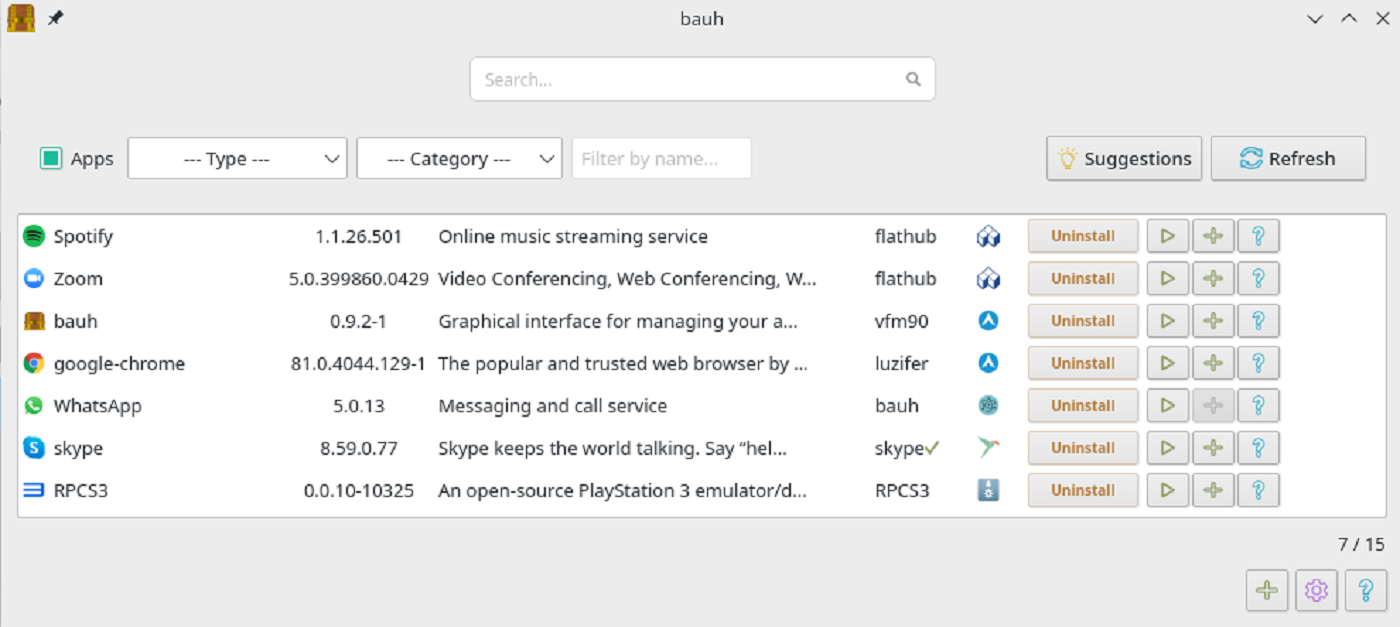
Task: Toggle the Apps checkbox filter
Action: tap(51, 159)
